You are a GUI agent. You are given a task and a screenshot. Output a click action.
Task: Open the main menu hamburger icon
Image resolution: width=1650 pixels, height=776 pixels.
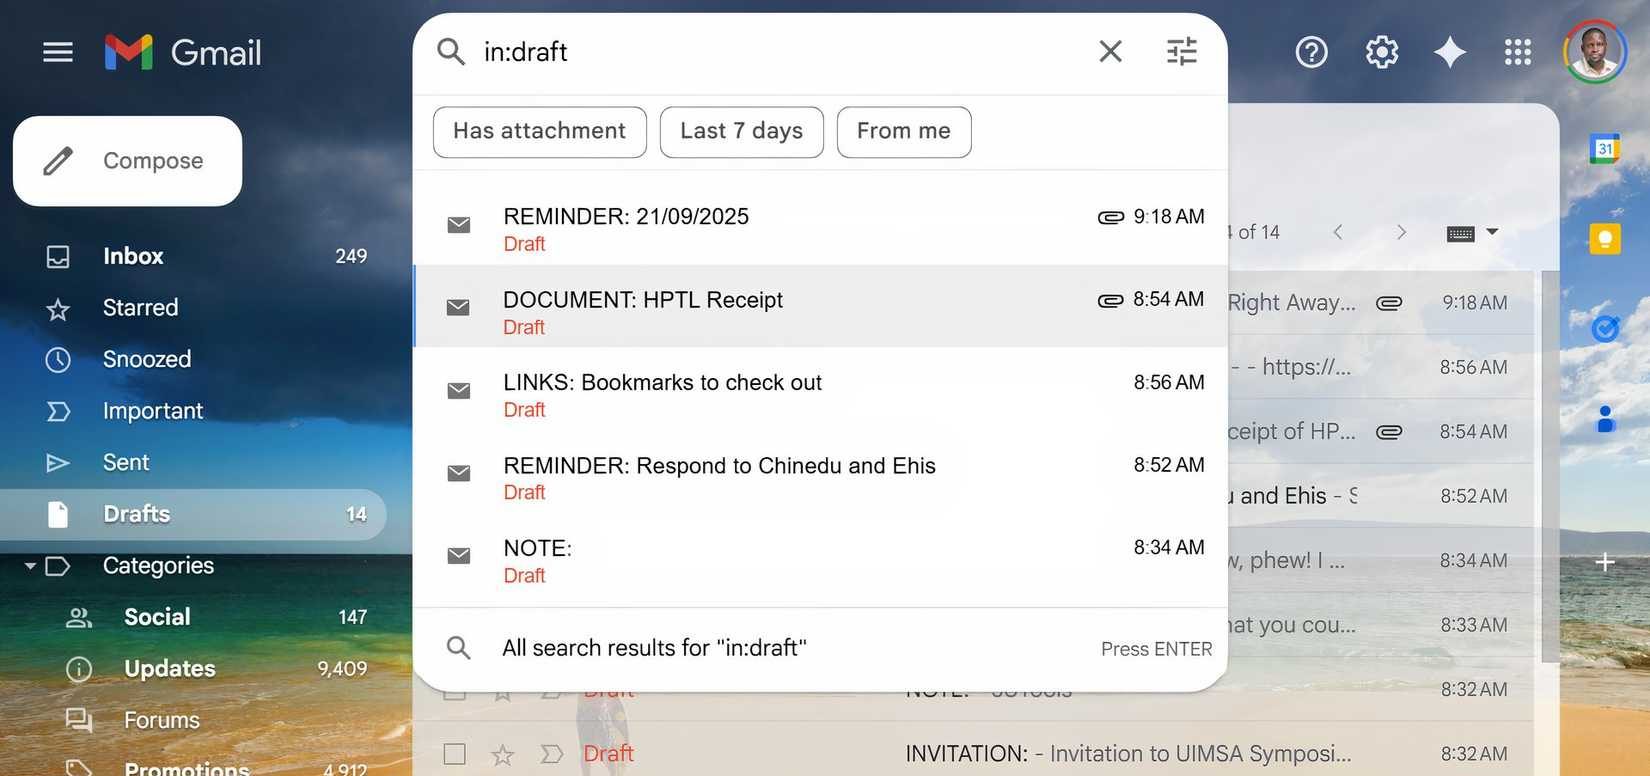coord(58,52)
